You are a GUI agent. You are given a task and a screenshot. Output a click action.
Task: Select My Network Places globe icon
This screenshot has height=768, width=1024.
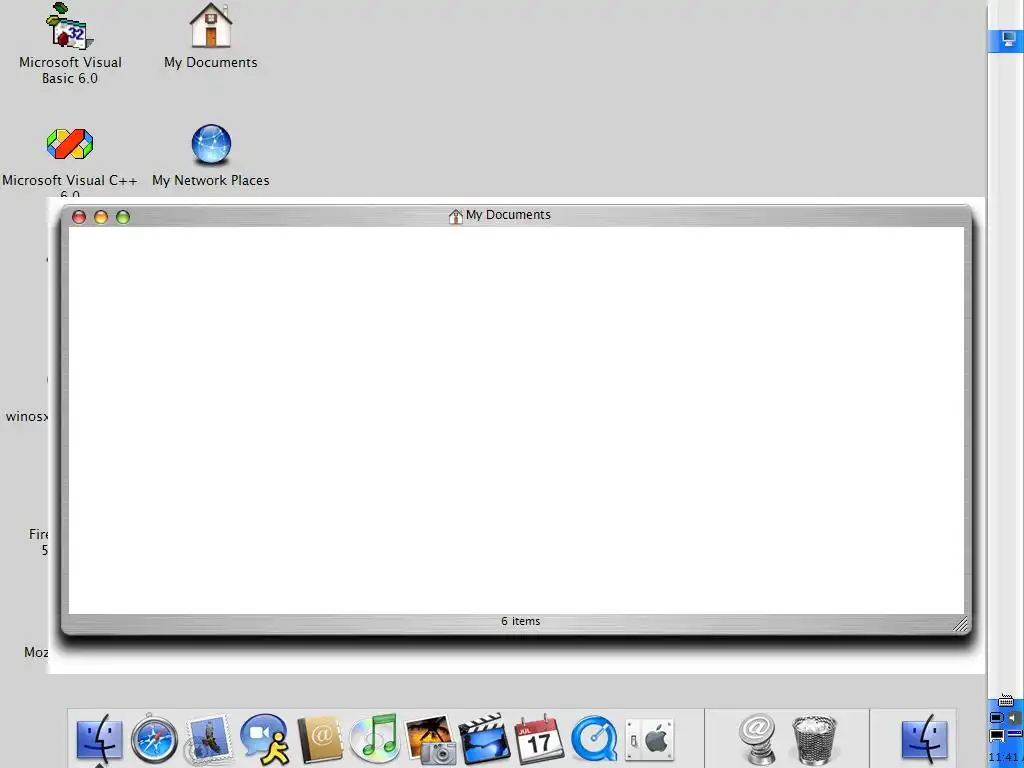pyautogui.click(x=211, y=144)
